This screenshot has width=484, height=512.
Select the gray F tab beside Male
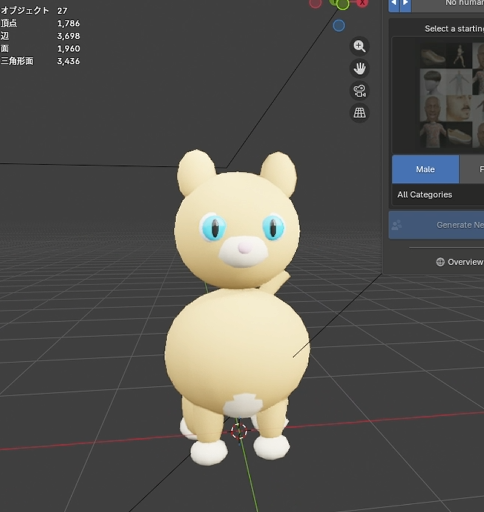coord(472,169)
